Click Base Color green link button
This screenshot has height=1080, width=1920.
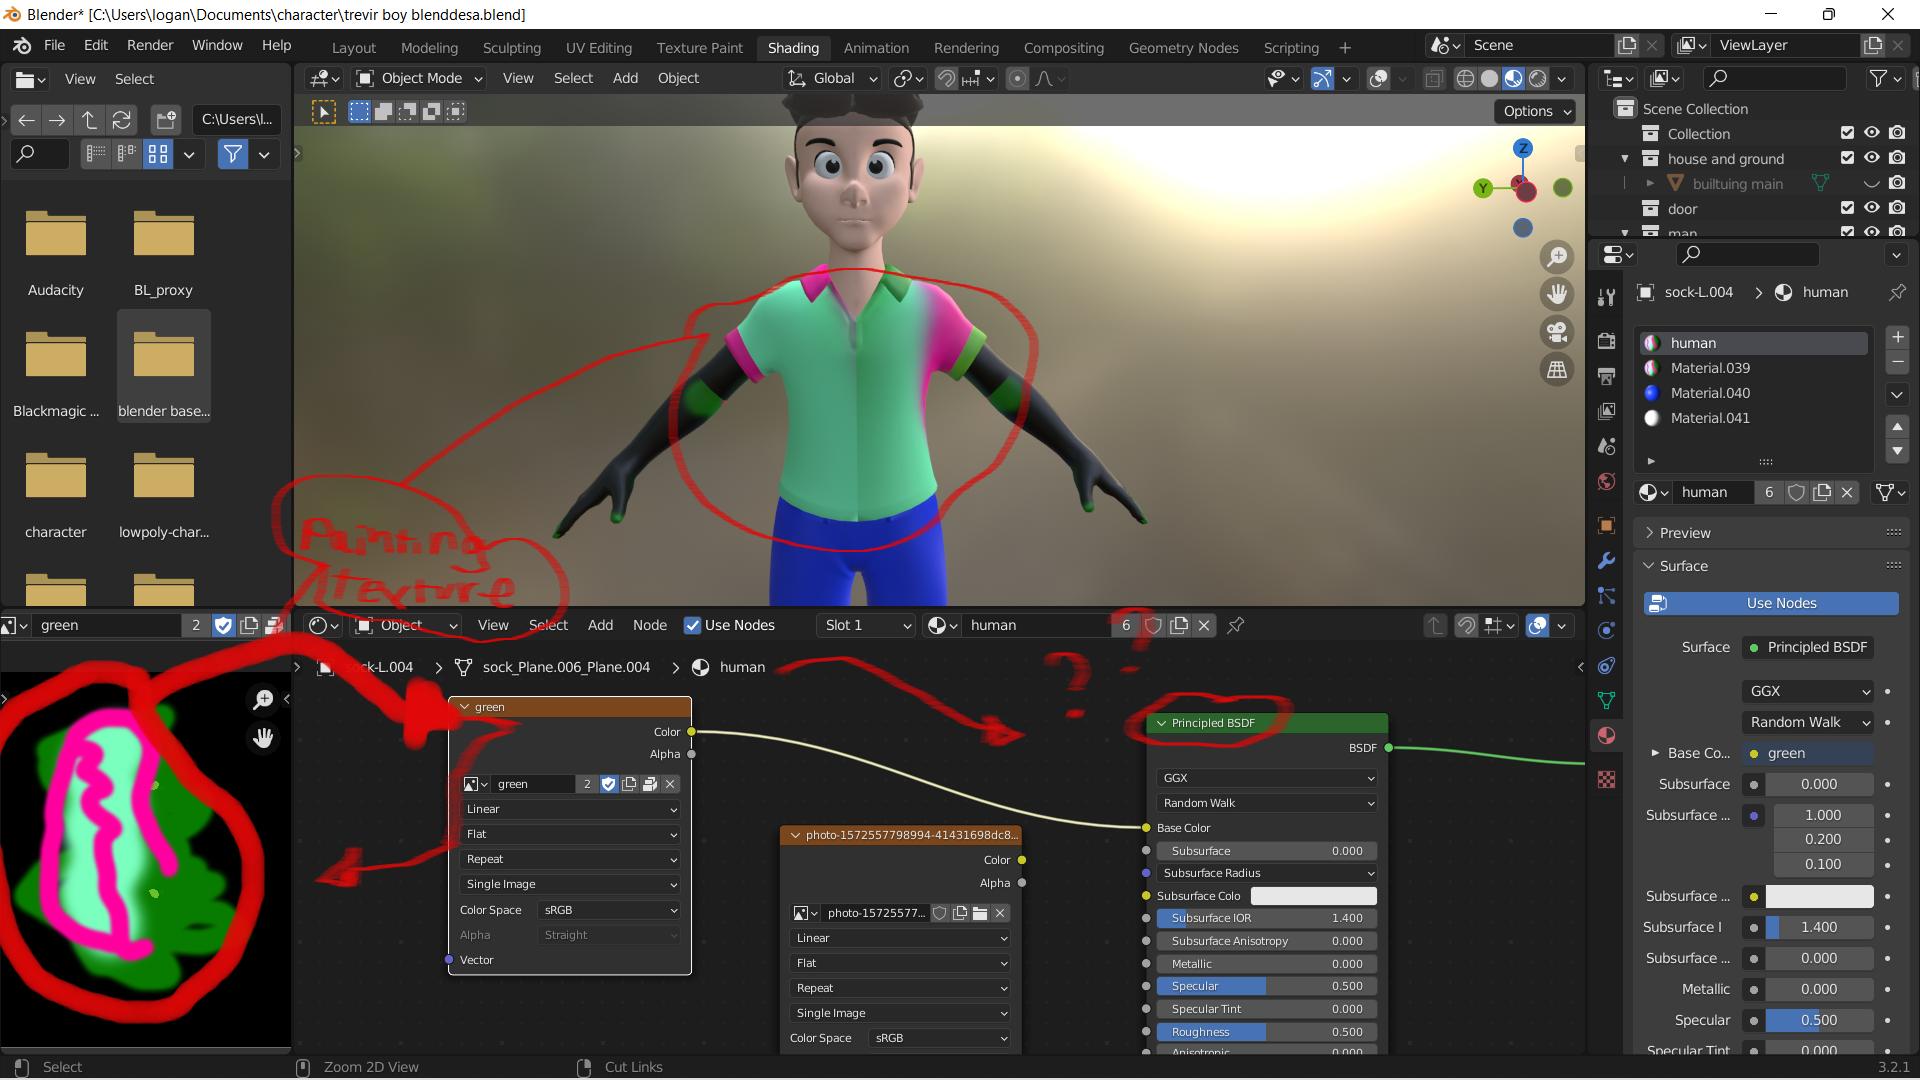tap(1808, 753)
